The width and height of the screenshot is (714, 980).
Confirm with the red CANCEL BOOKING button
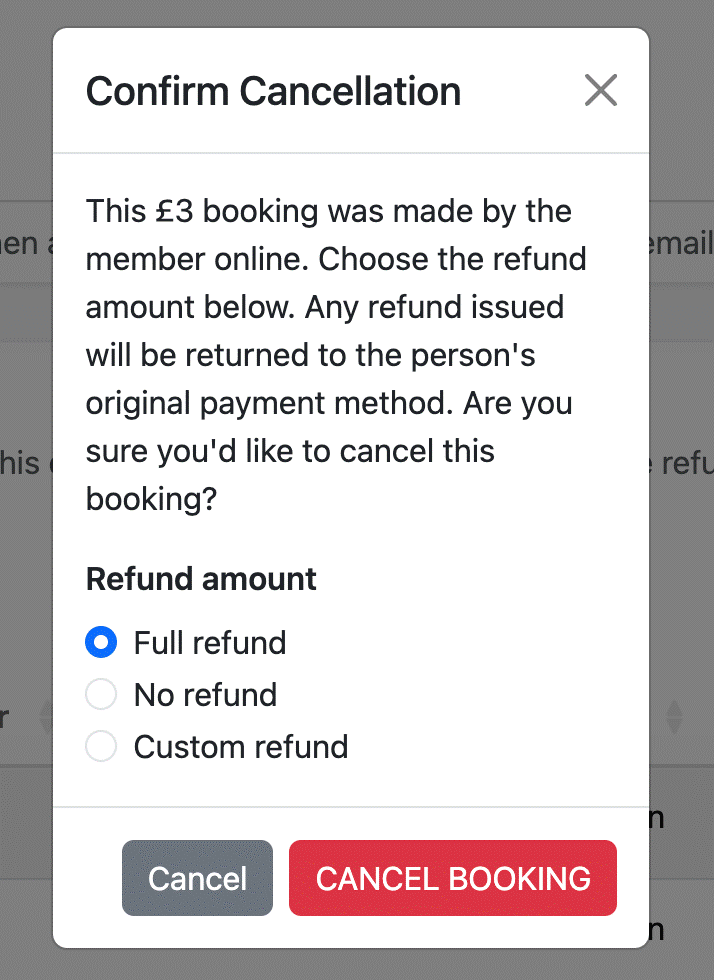(453, 878)
